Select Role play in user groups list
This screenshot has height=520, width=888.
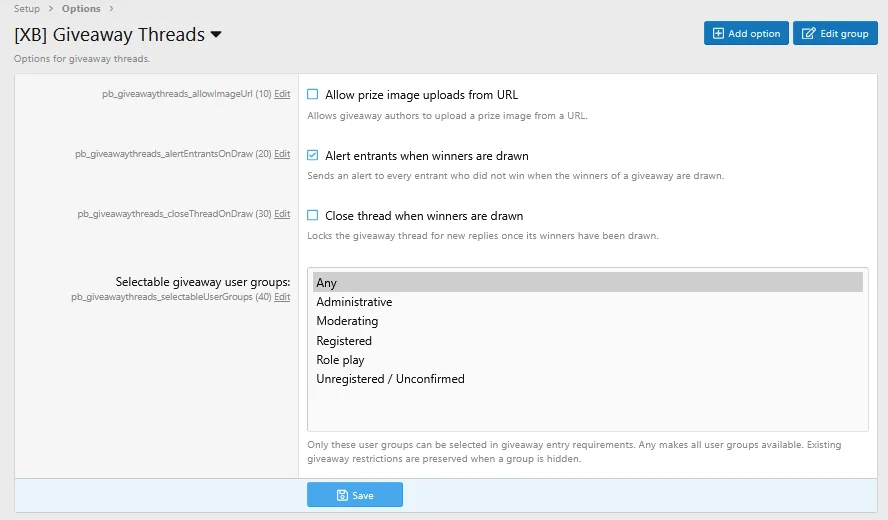[x=588, y=360]
